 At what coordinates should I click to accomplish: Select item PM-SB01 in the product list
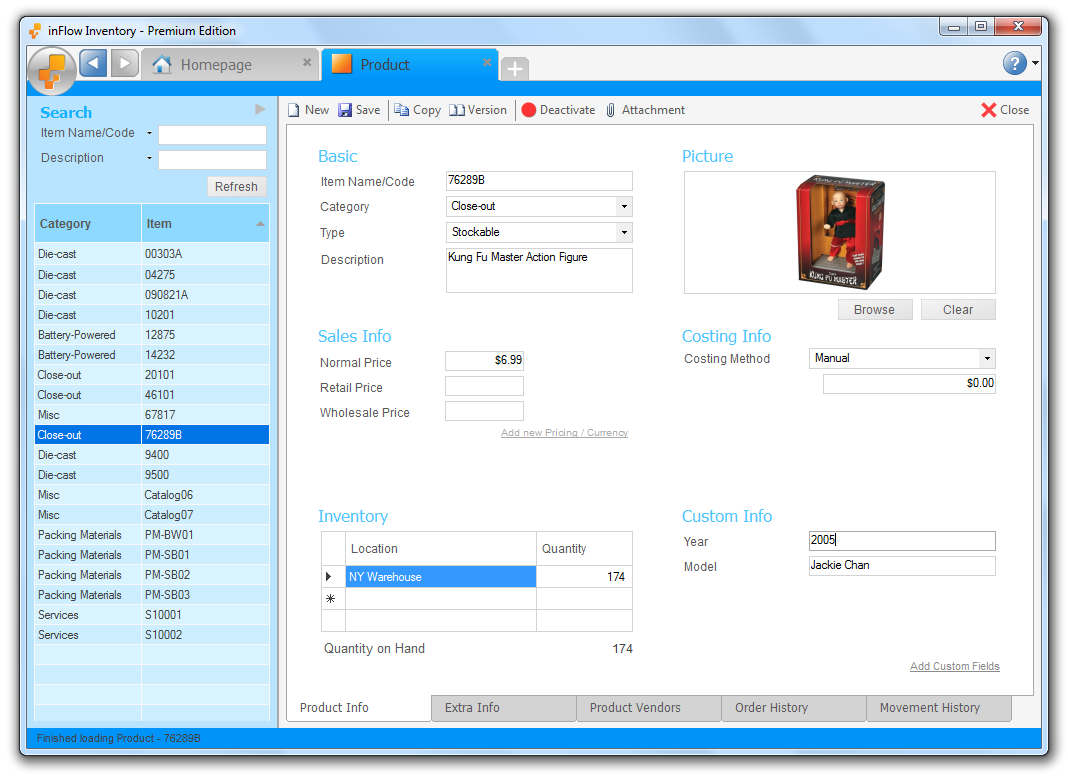click(167, 555)
